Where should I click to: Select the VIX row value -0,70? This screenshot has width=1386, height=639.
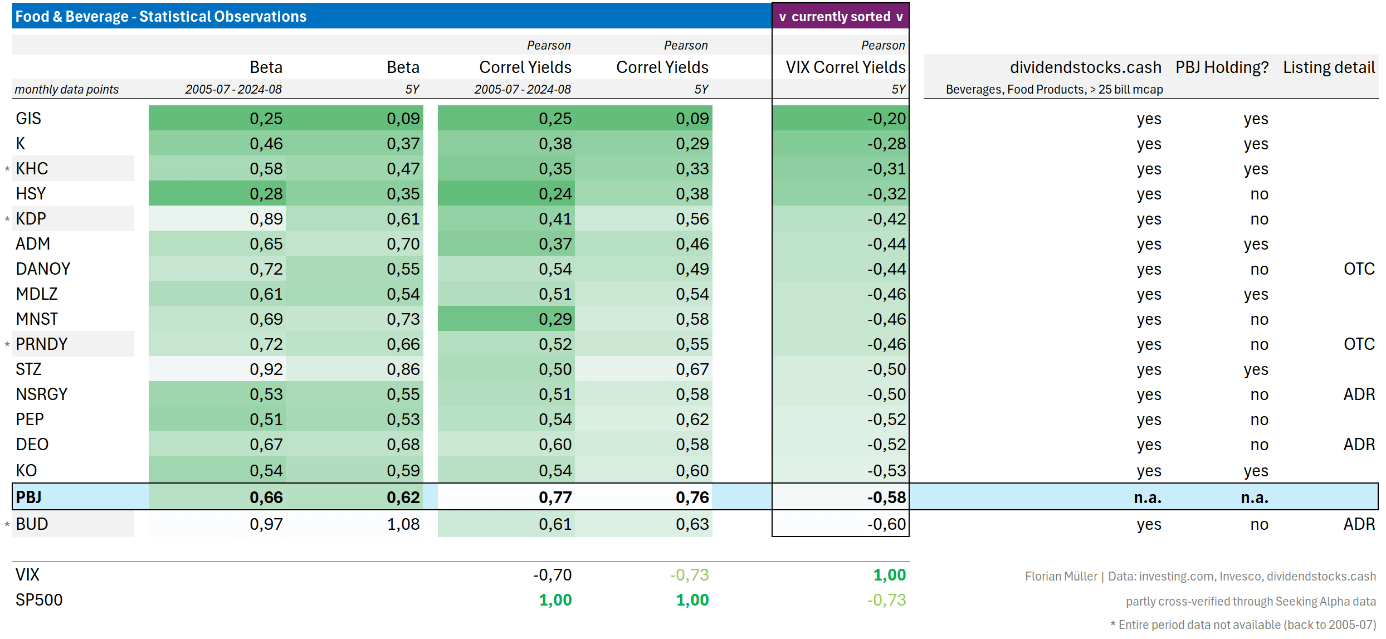coord(551,575)
